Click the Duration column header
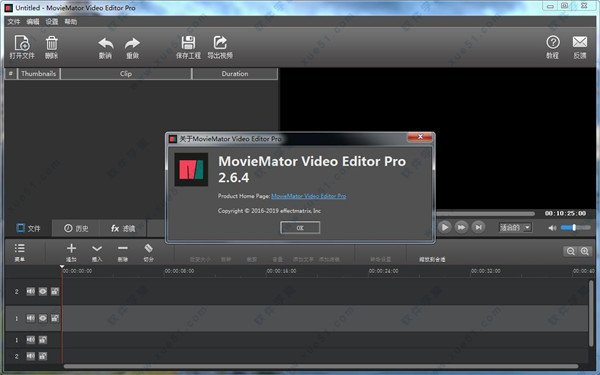 (x=235, y=73)
